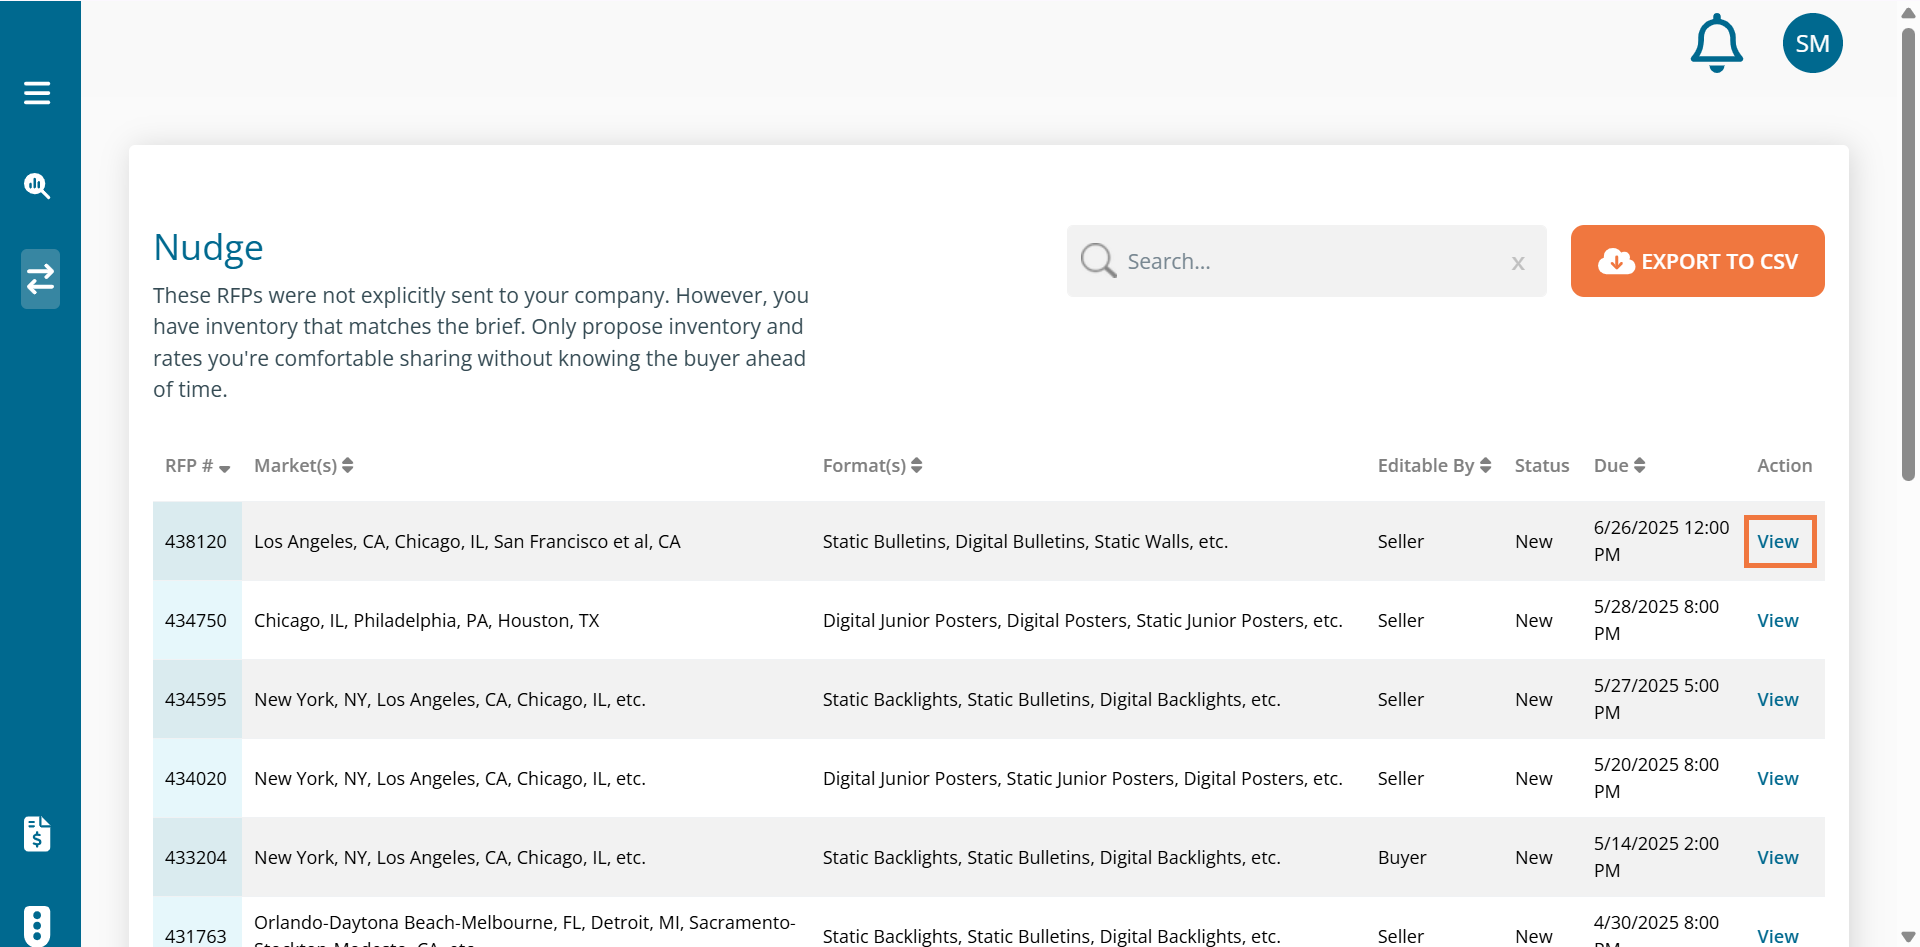The width and height of the screenshot is (1920, 947).
Task: Click the notification bell icon
Action: pyautogui.click(x=1716, y=44)
